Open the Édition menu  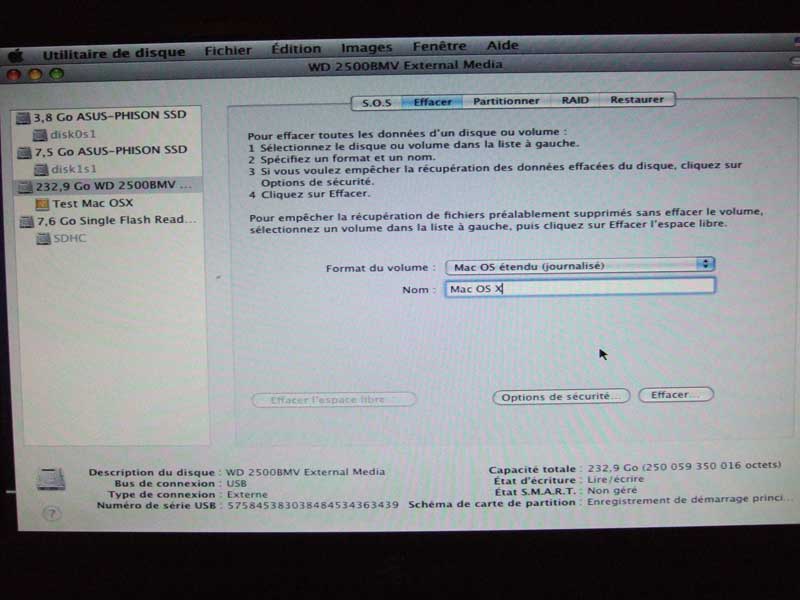296,49
